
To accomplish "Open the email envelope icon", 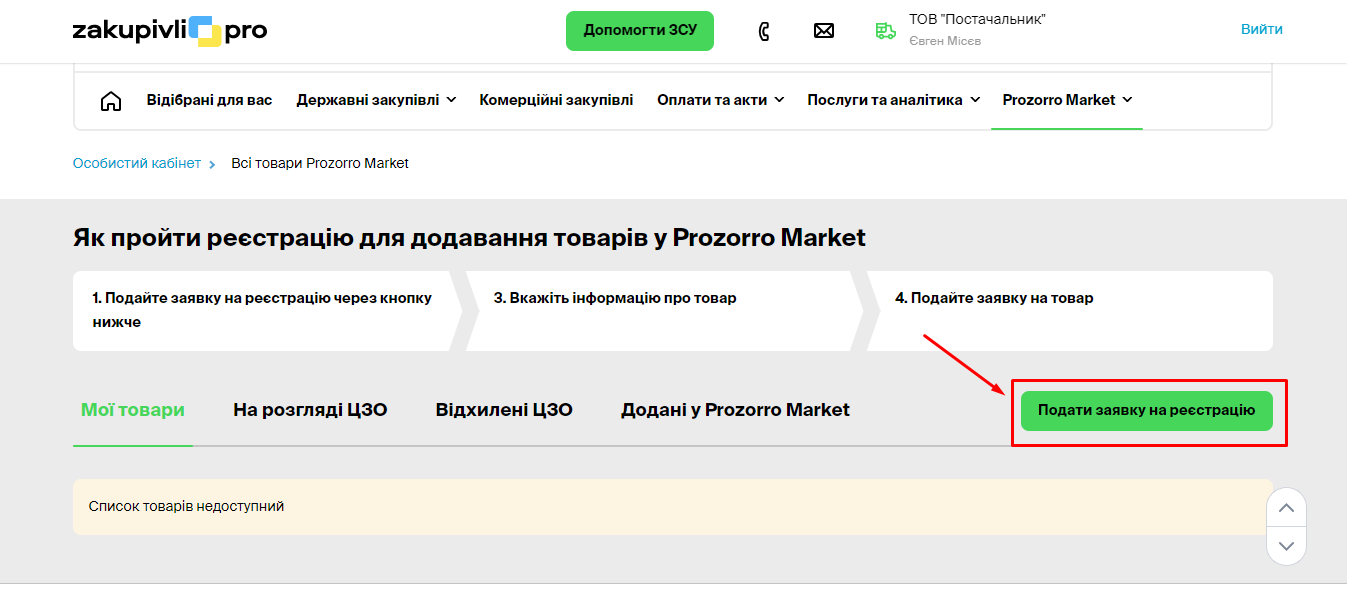I will pos(824,30).
